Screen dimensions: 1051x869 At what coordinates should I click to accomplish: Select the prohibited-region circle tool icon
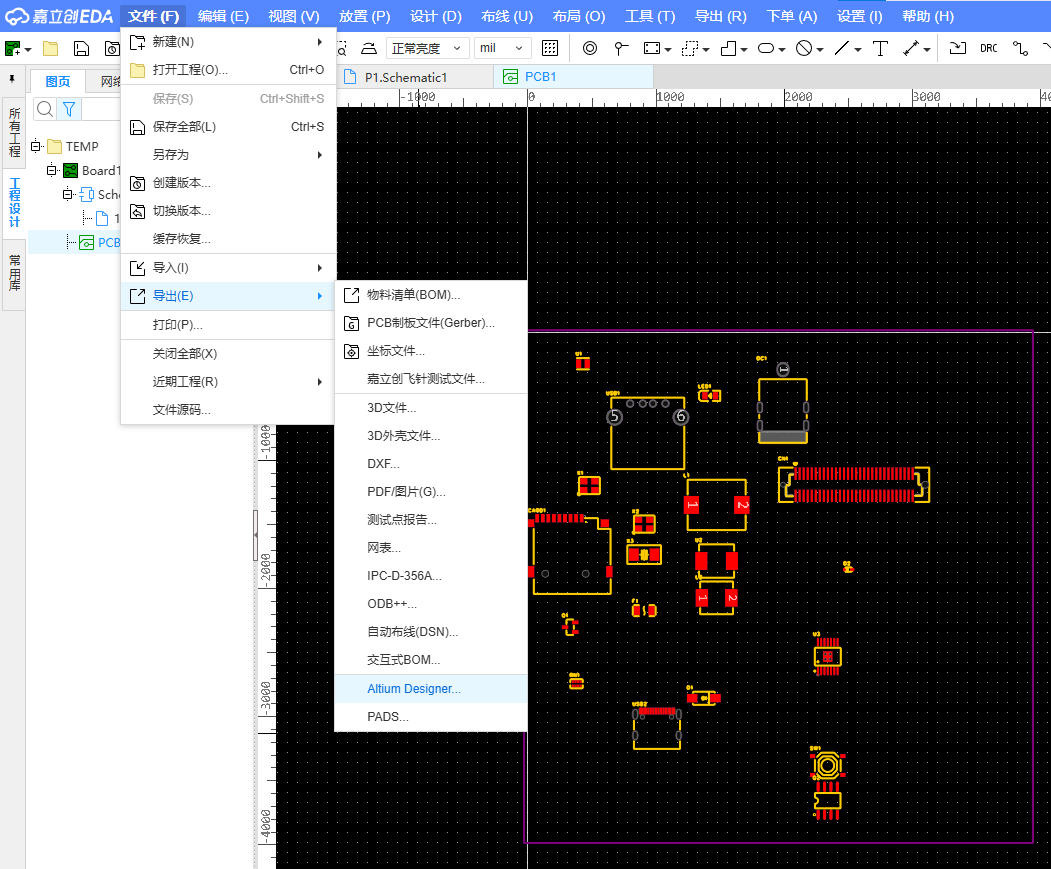(804, 48)
